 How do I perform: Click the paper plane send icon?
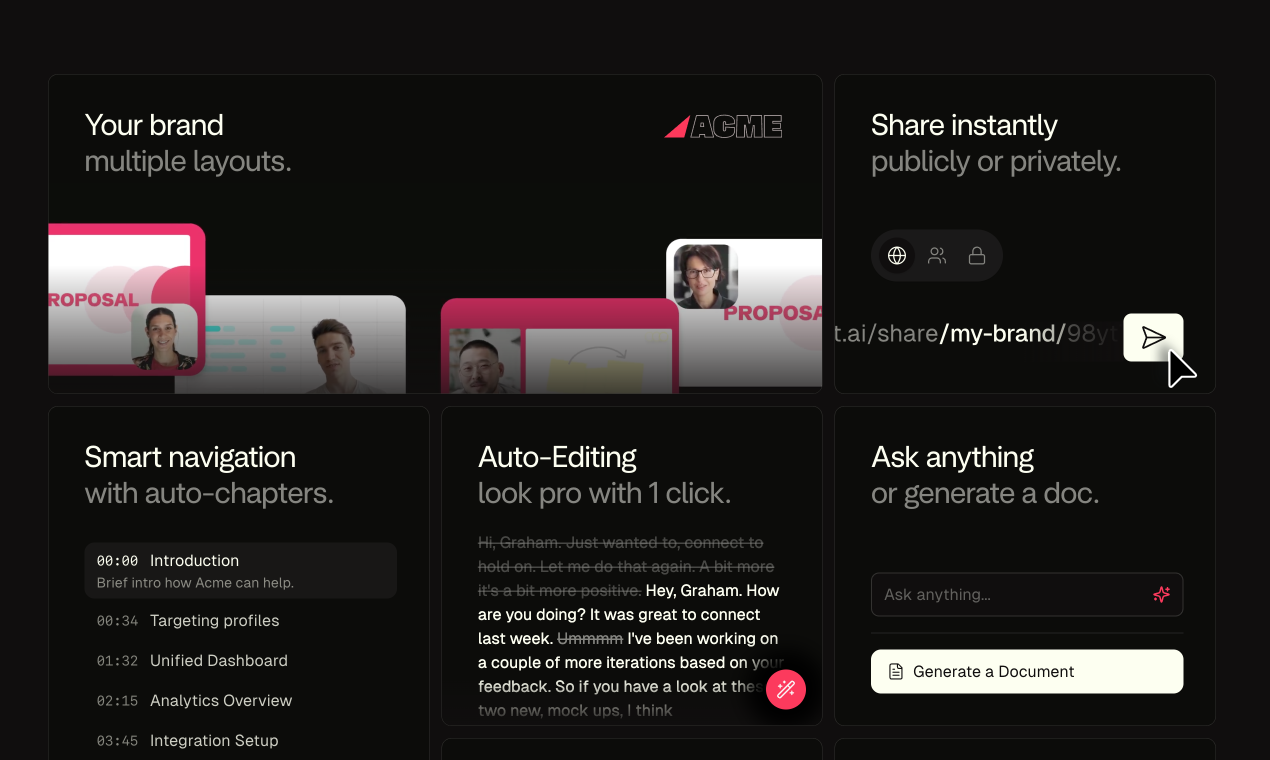tap(1152, 337)
